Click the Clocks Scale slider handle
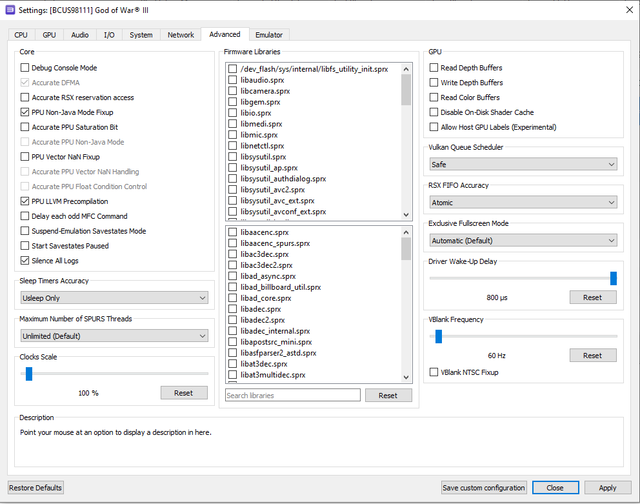The height and width of the screenshot is (504, 640). tap(29, 373)
